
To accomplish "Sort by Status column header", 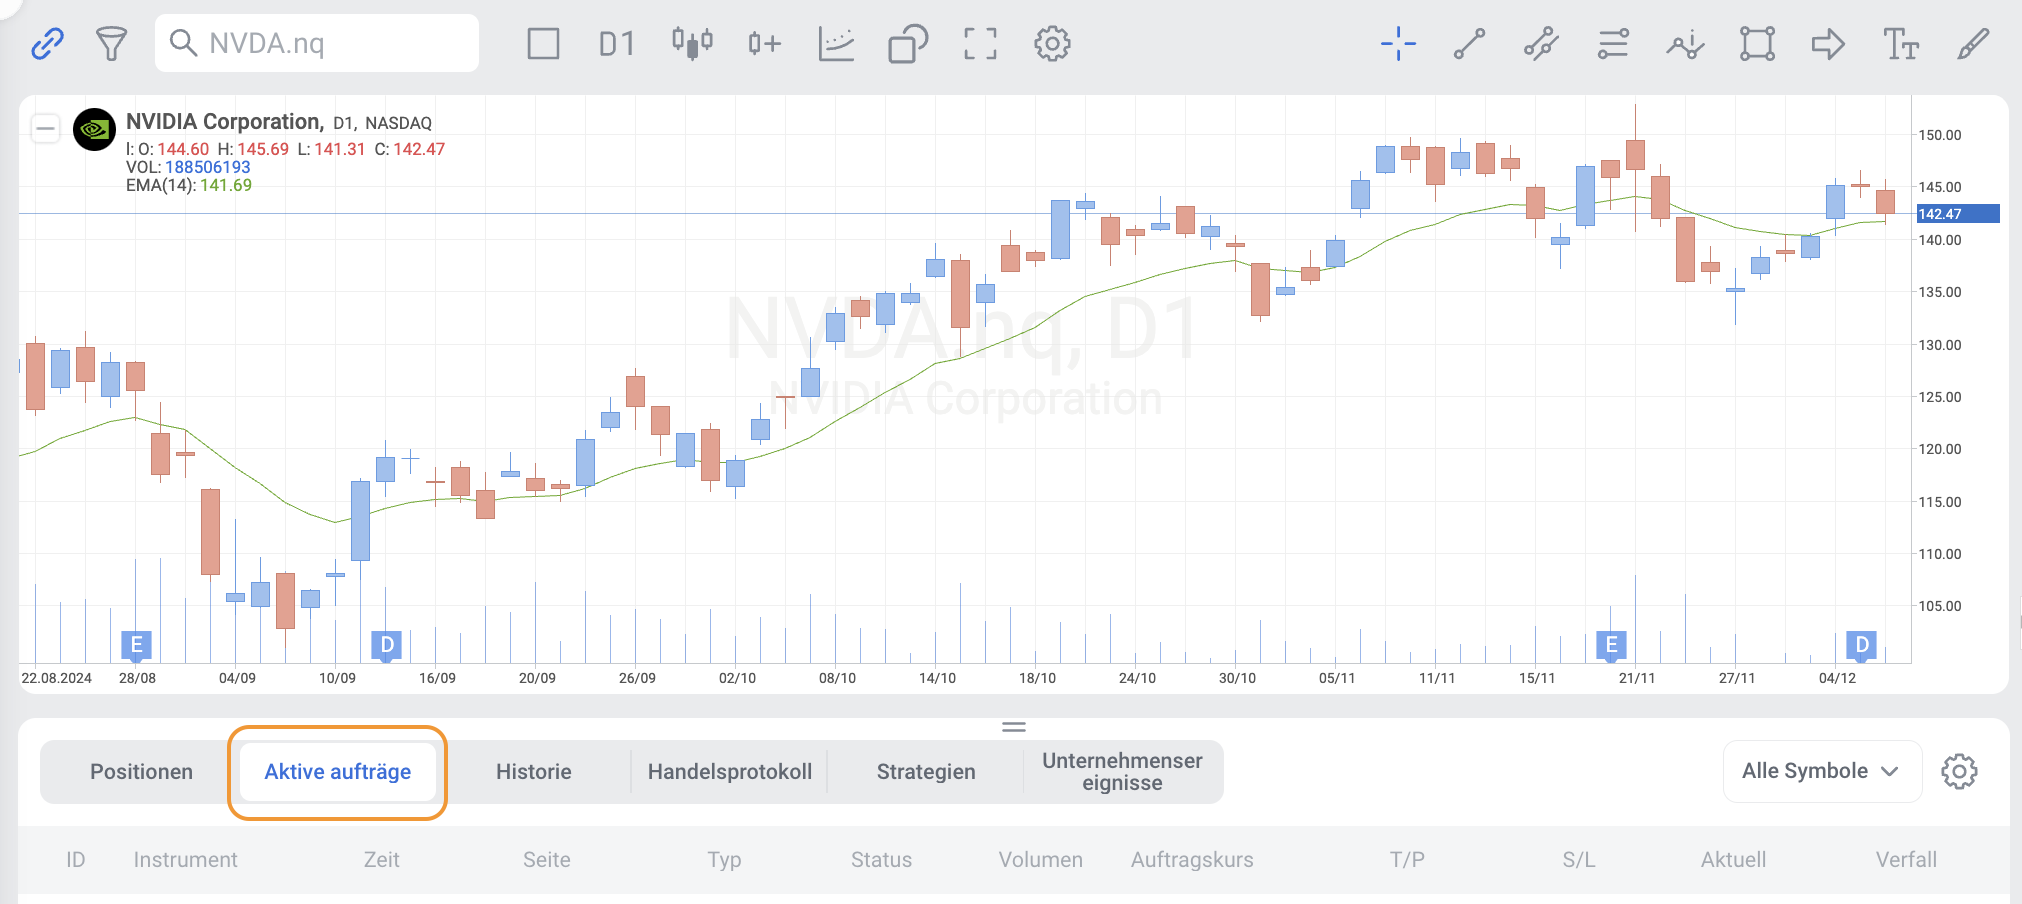I will point(882,860).
